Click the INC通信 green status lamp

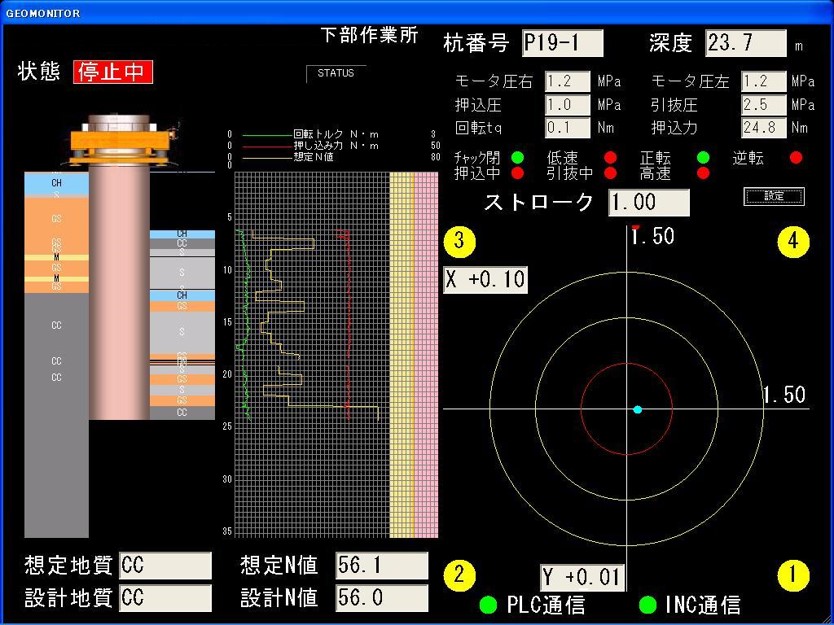pos(647,605)
